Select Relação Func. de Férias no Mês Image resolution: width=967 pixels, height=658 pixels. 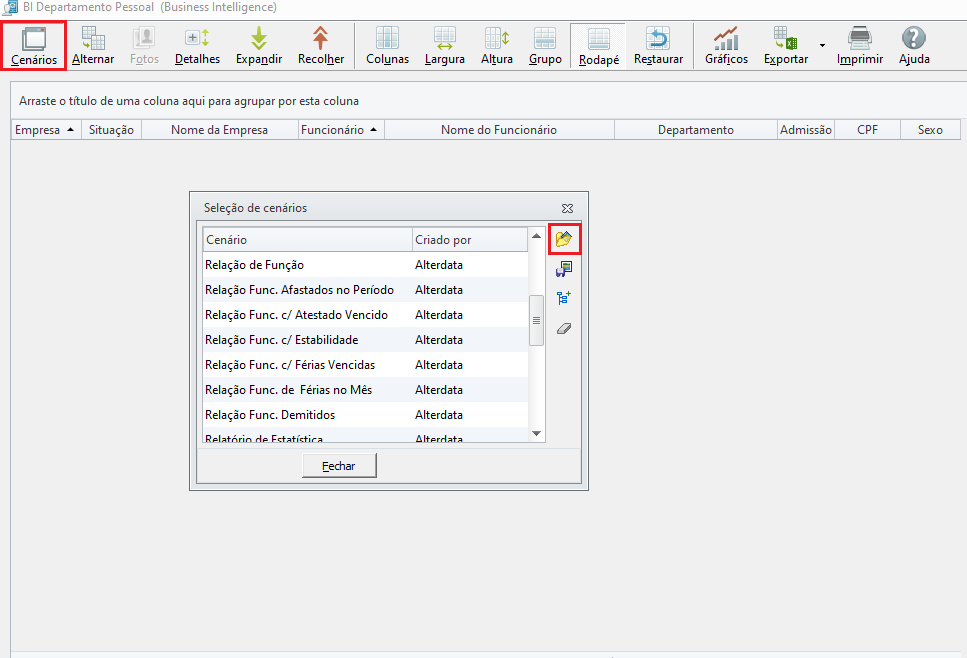(x=365, y=390)
